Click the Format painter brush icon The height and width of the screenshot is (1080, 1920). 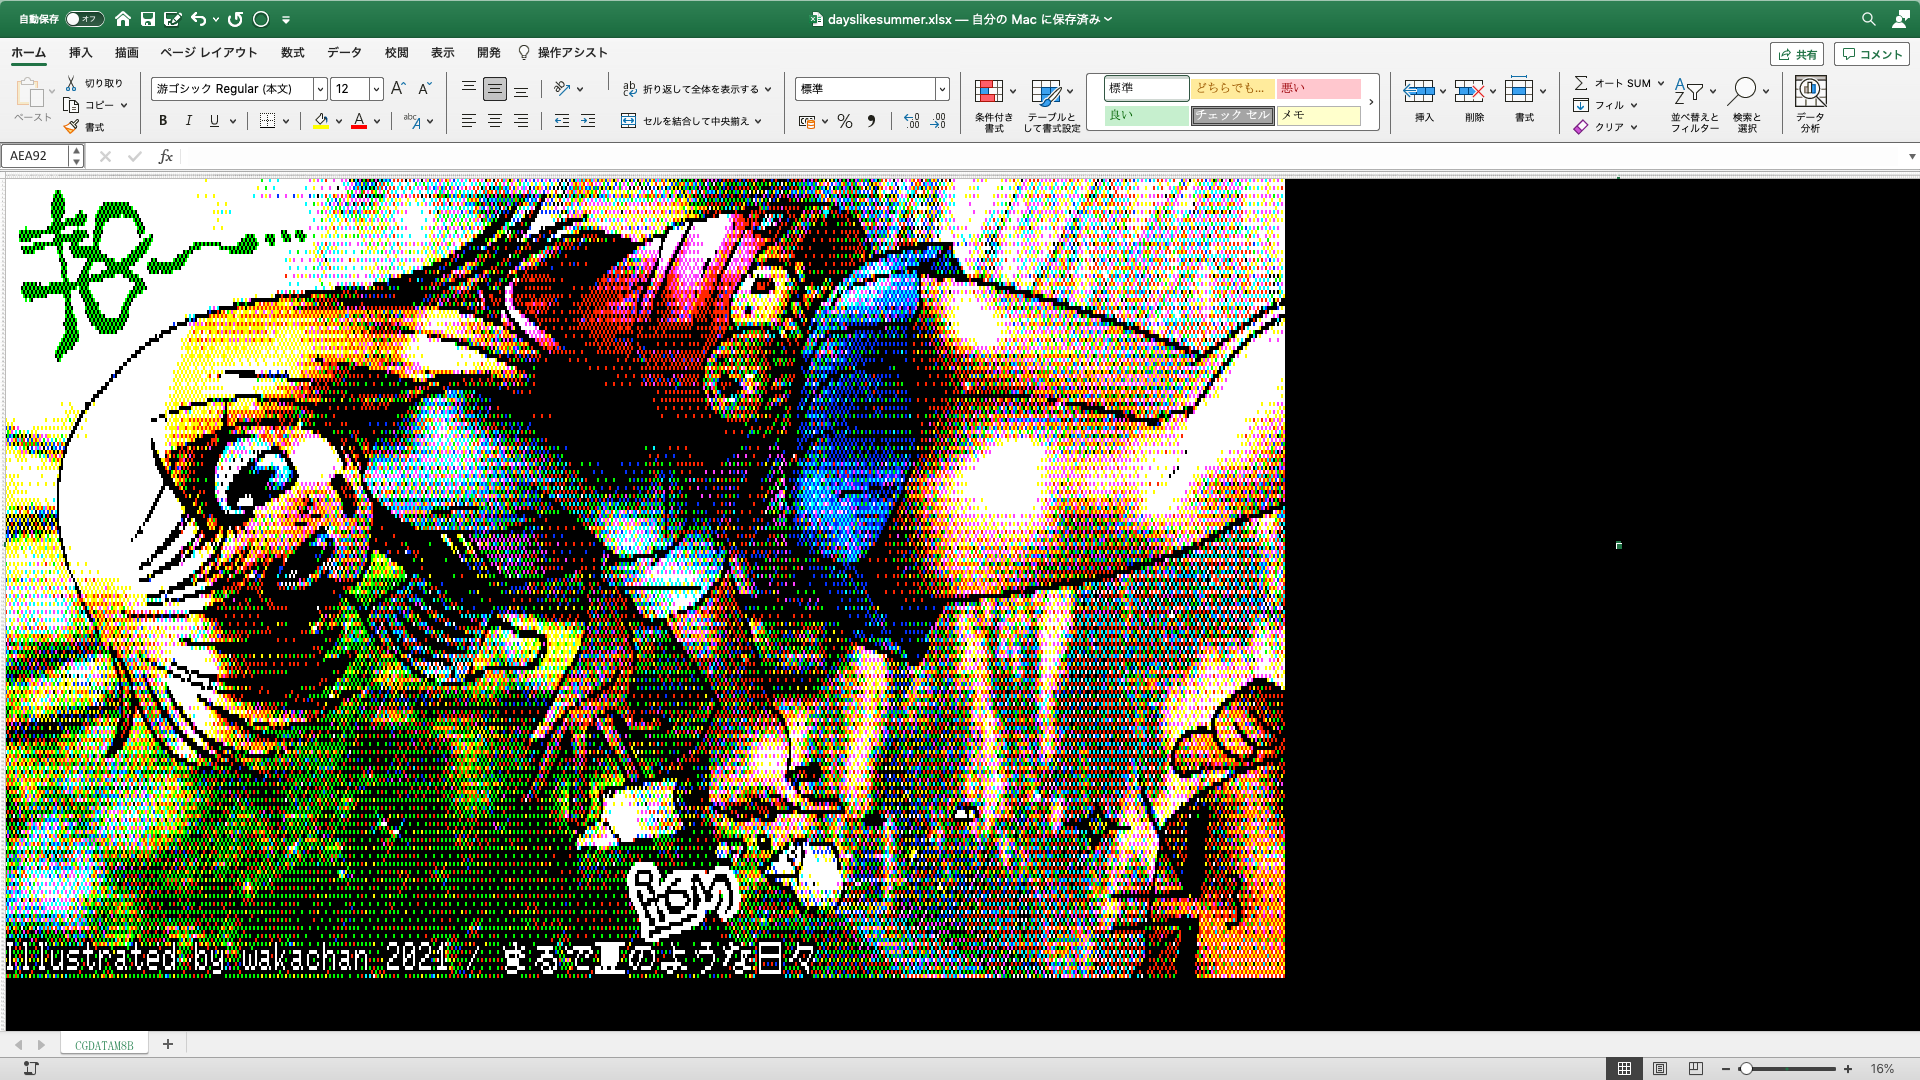coord(71,127)
